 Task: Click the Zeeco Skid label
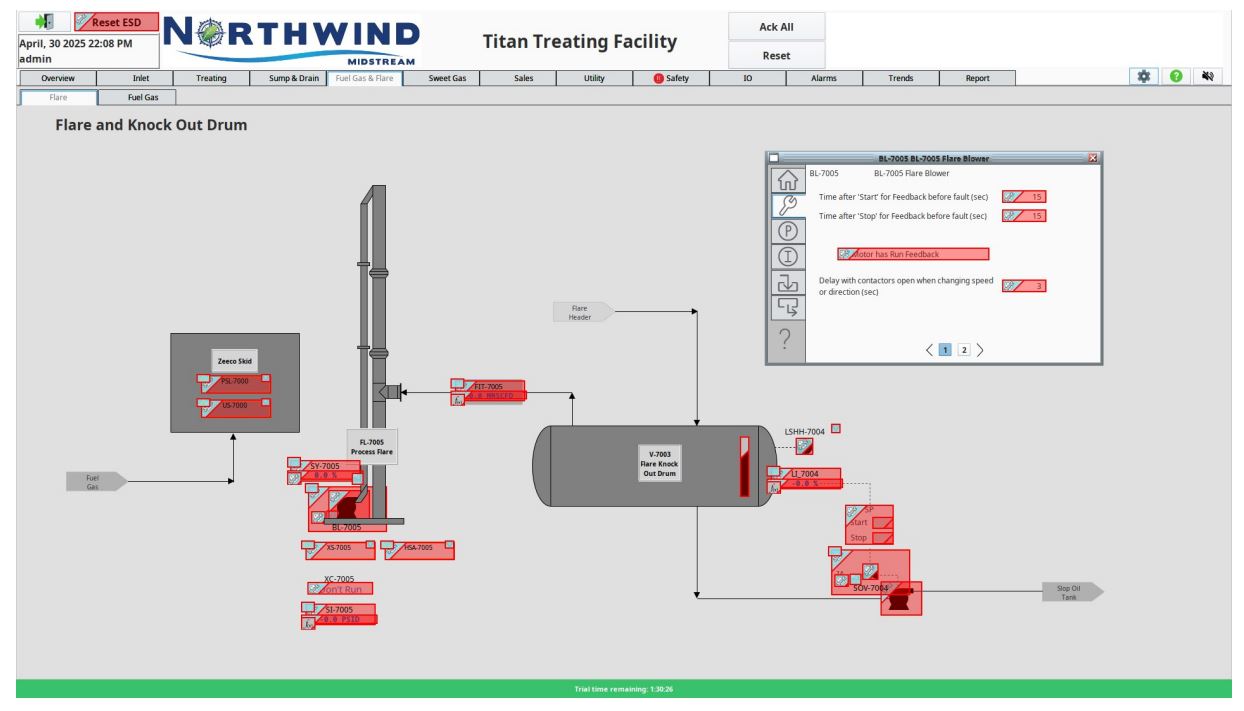[x=234, y=362]
